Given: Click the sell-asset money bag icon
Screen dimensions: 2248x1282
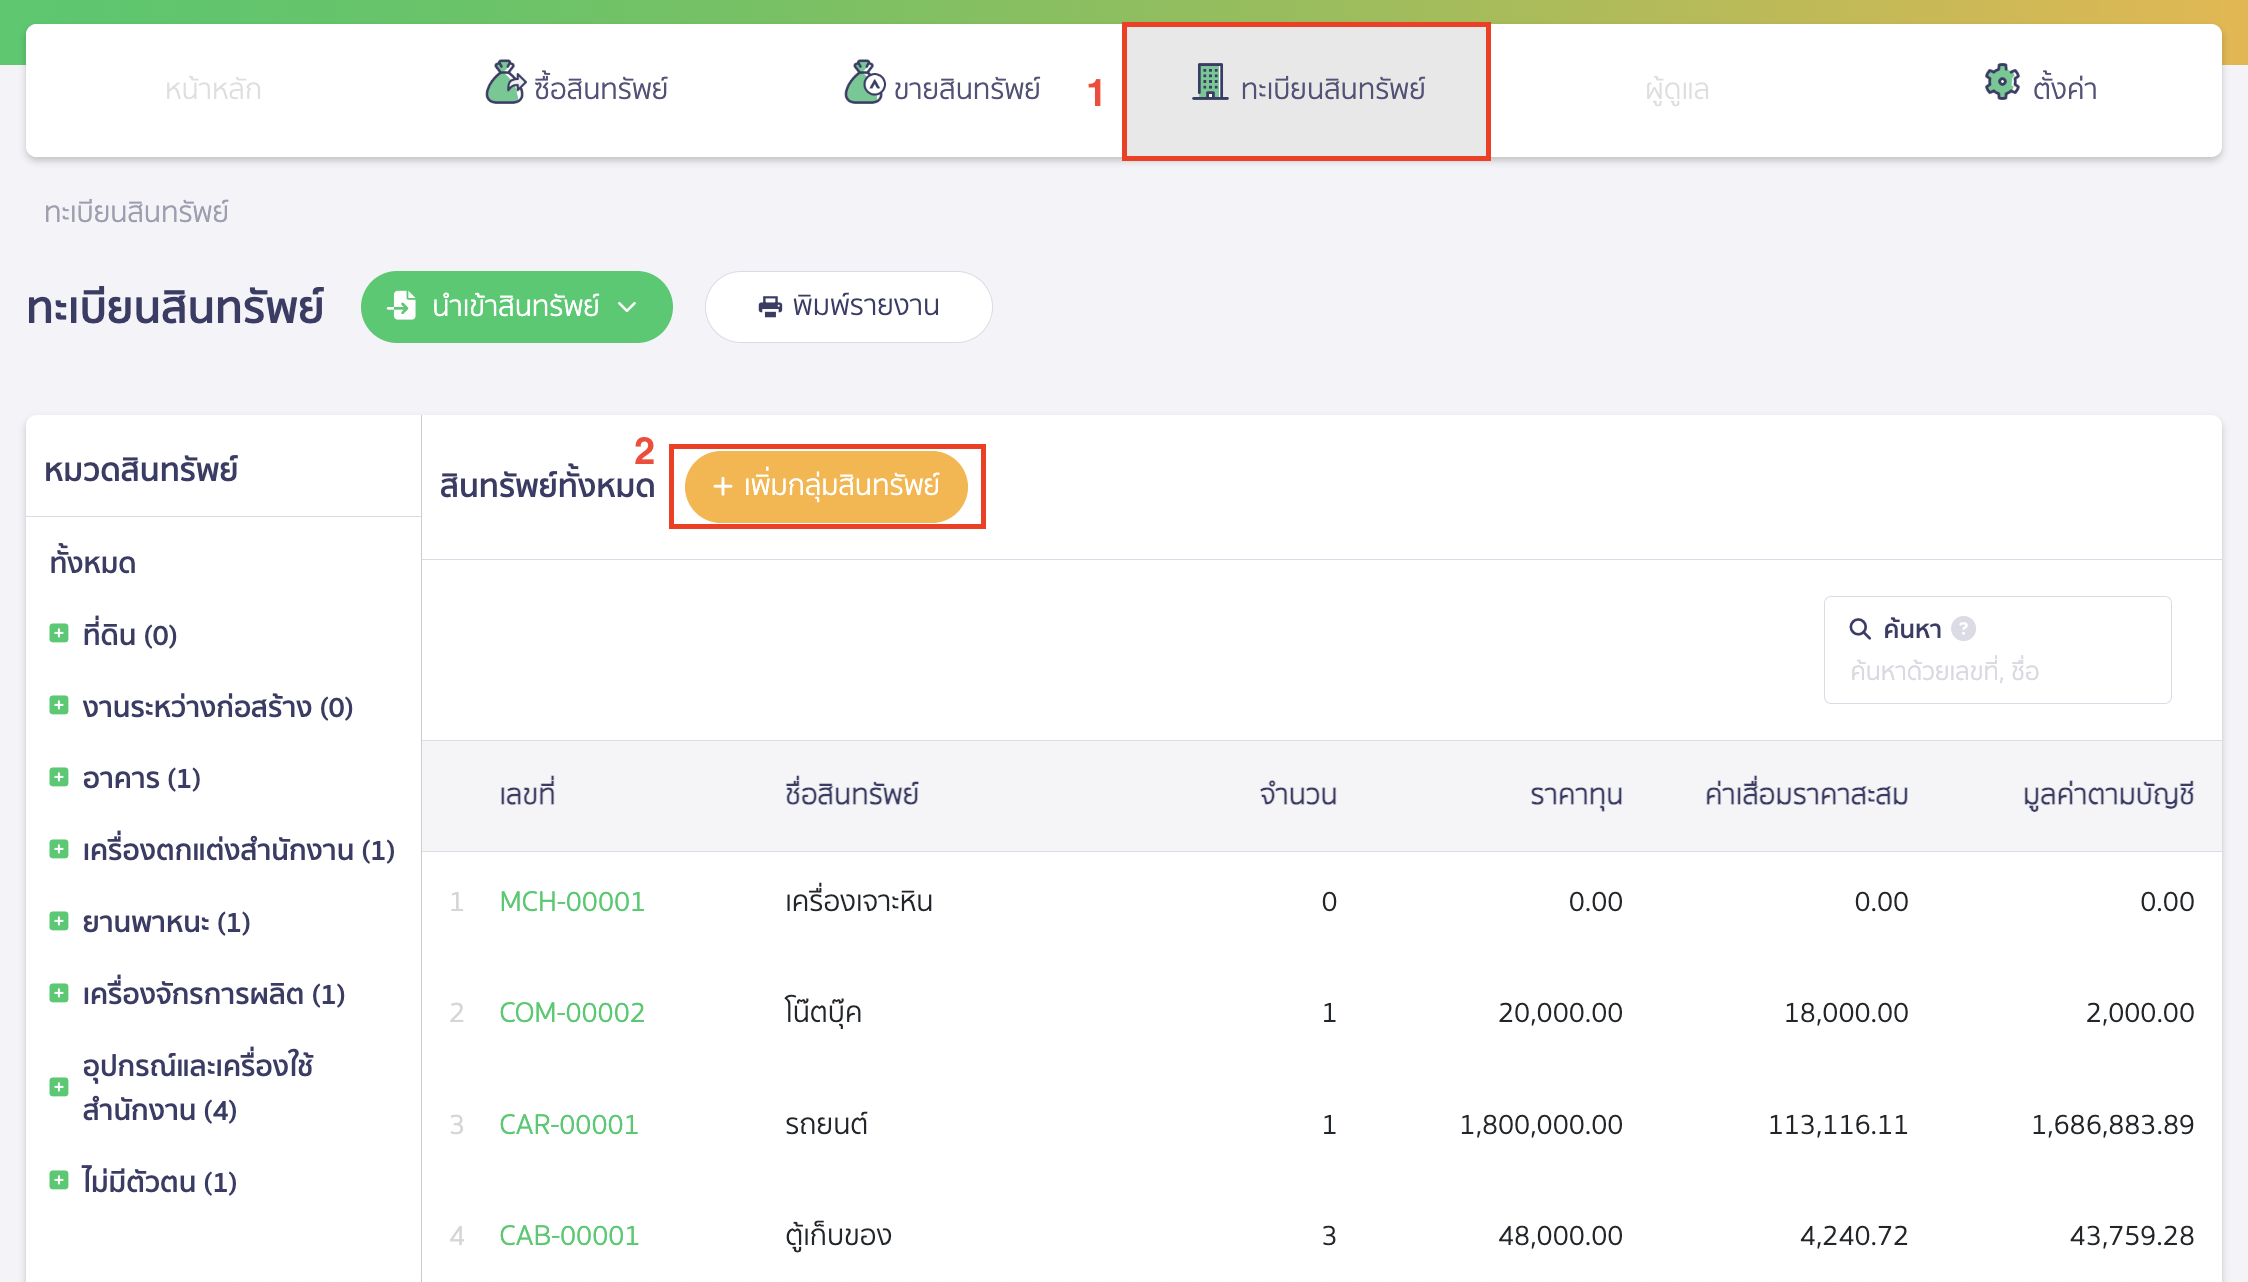Looking at the screenshot, I should [x=865, y=86].
